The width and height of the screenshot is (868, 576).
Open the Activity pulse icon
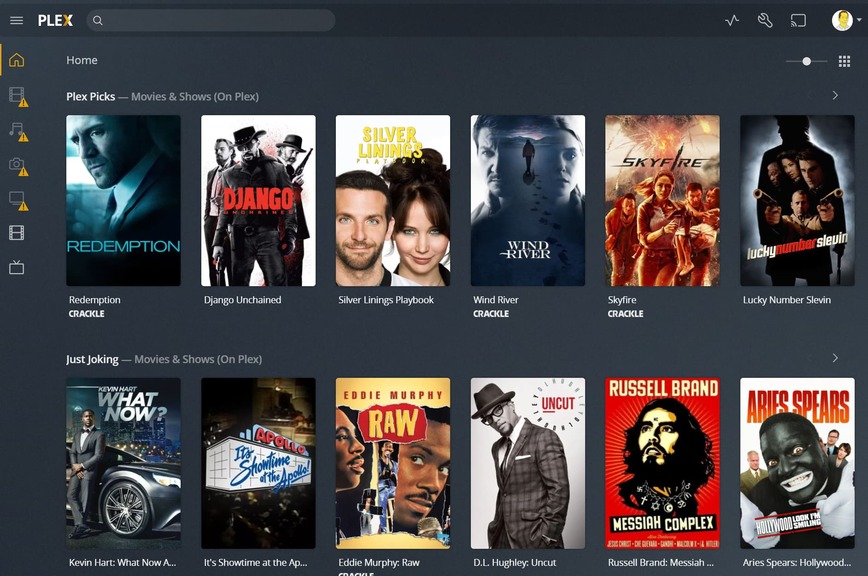tap(732, 20)
